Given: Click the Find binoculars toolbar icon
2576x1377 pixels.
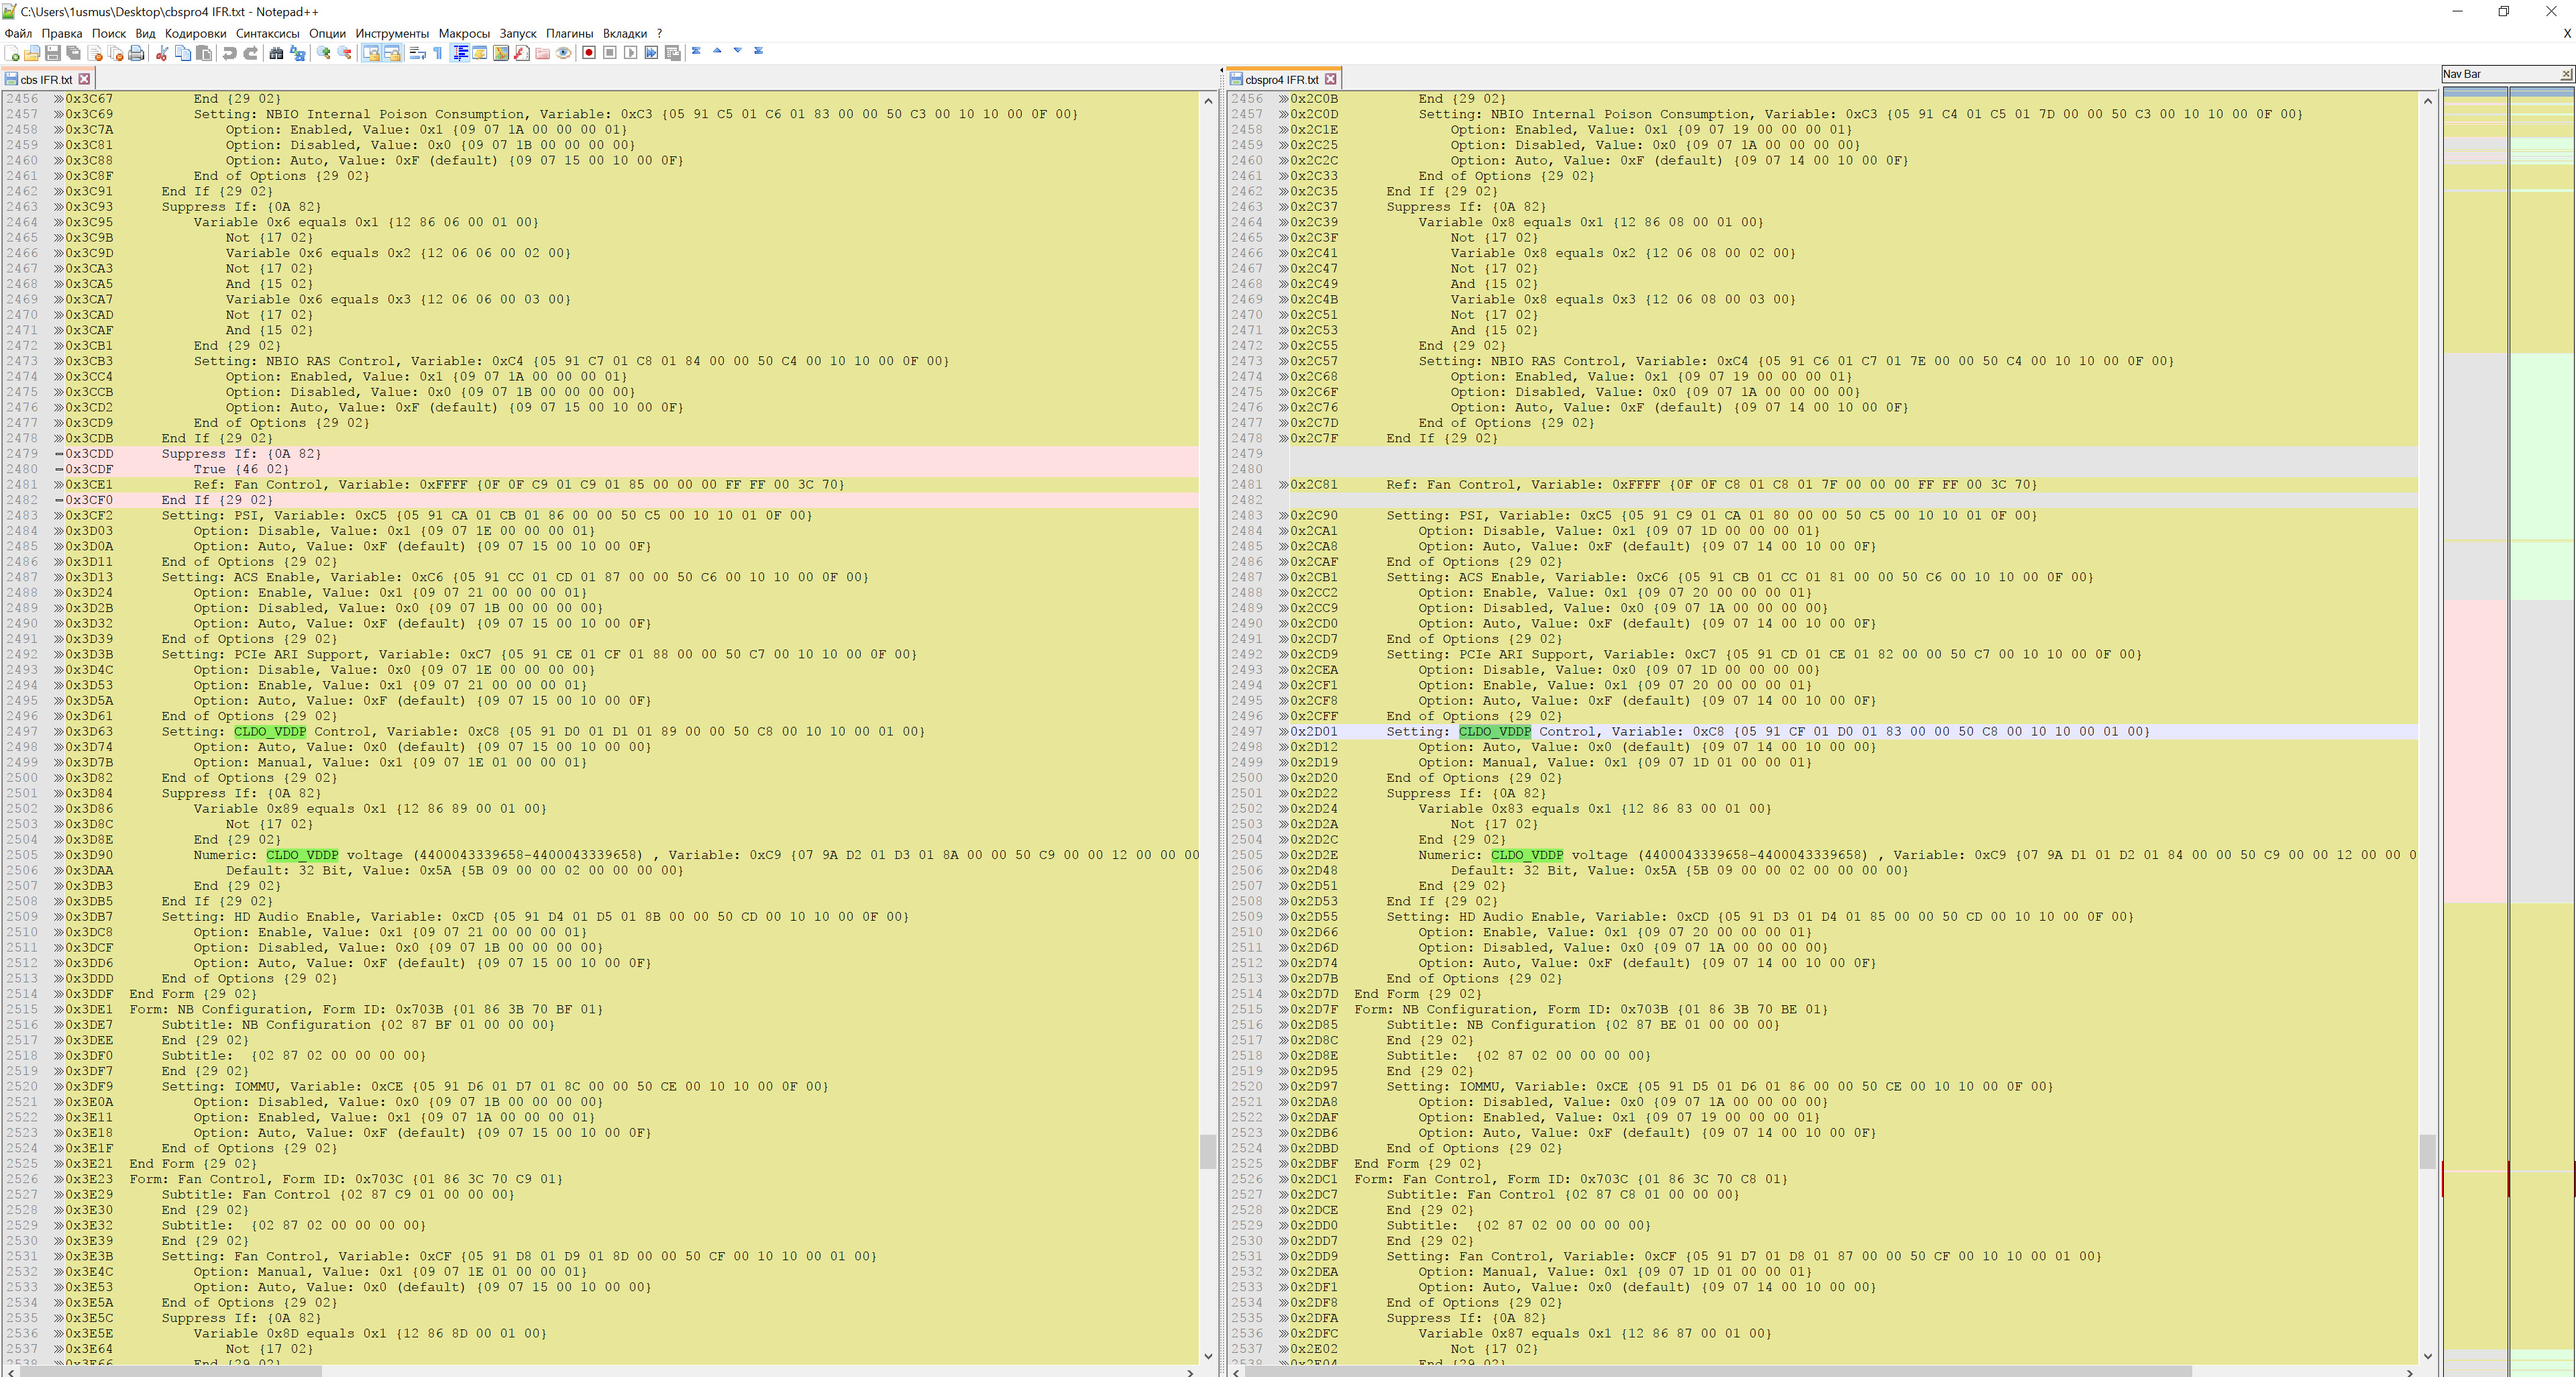Looking at the screenshot, I should [276, 53].
